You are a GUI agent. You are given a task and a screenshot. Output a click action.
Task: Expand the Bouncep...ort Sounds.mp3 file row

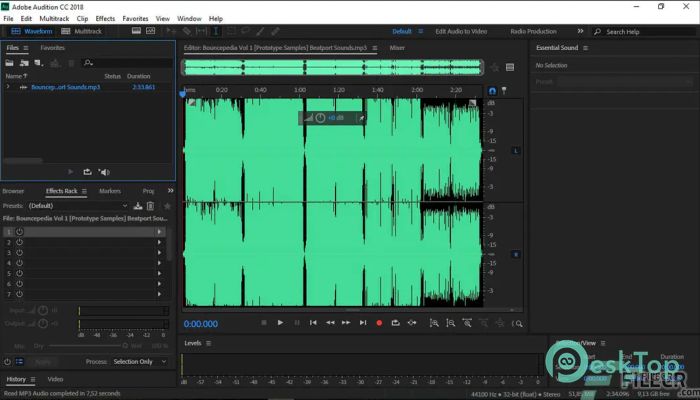tap(8, 87)
